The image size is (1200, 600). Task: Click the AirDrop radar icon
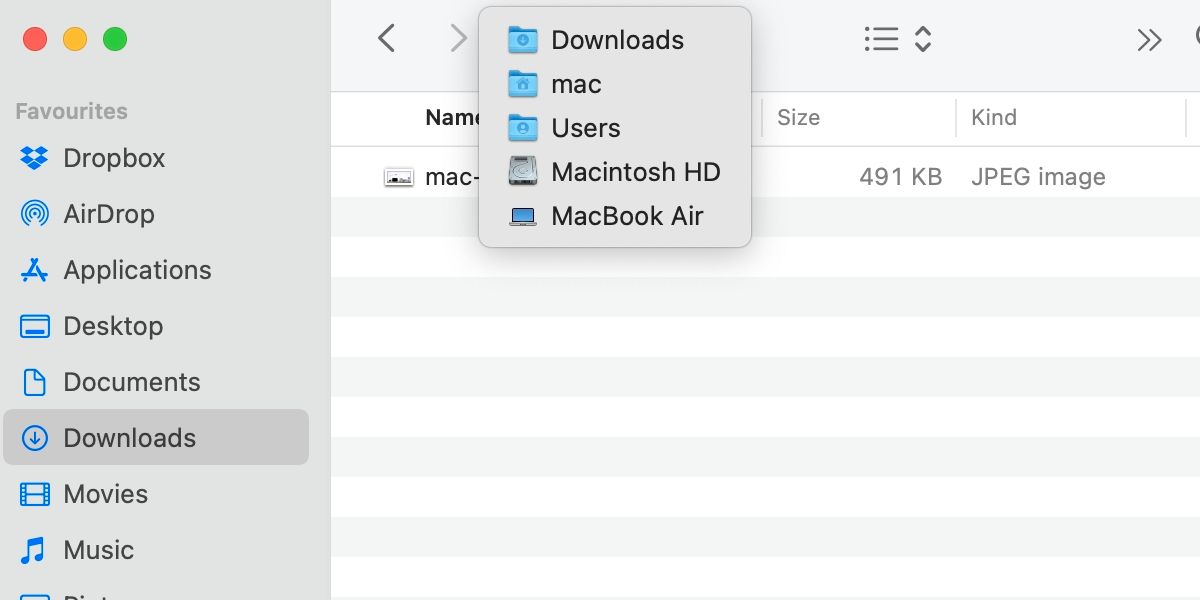(34, 214)
